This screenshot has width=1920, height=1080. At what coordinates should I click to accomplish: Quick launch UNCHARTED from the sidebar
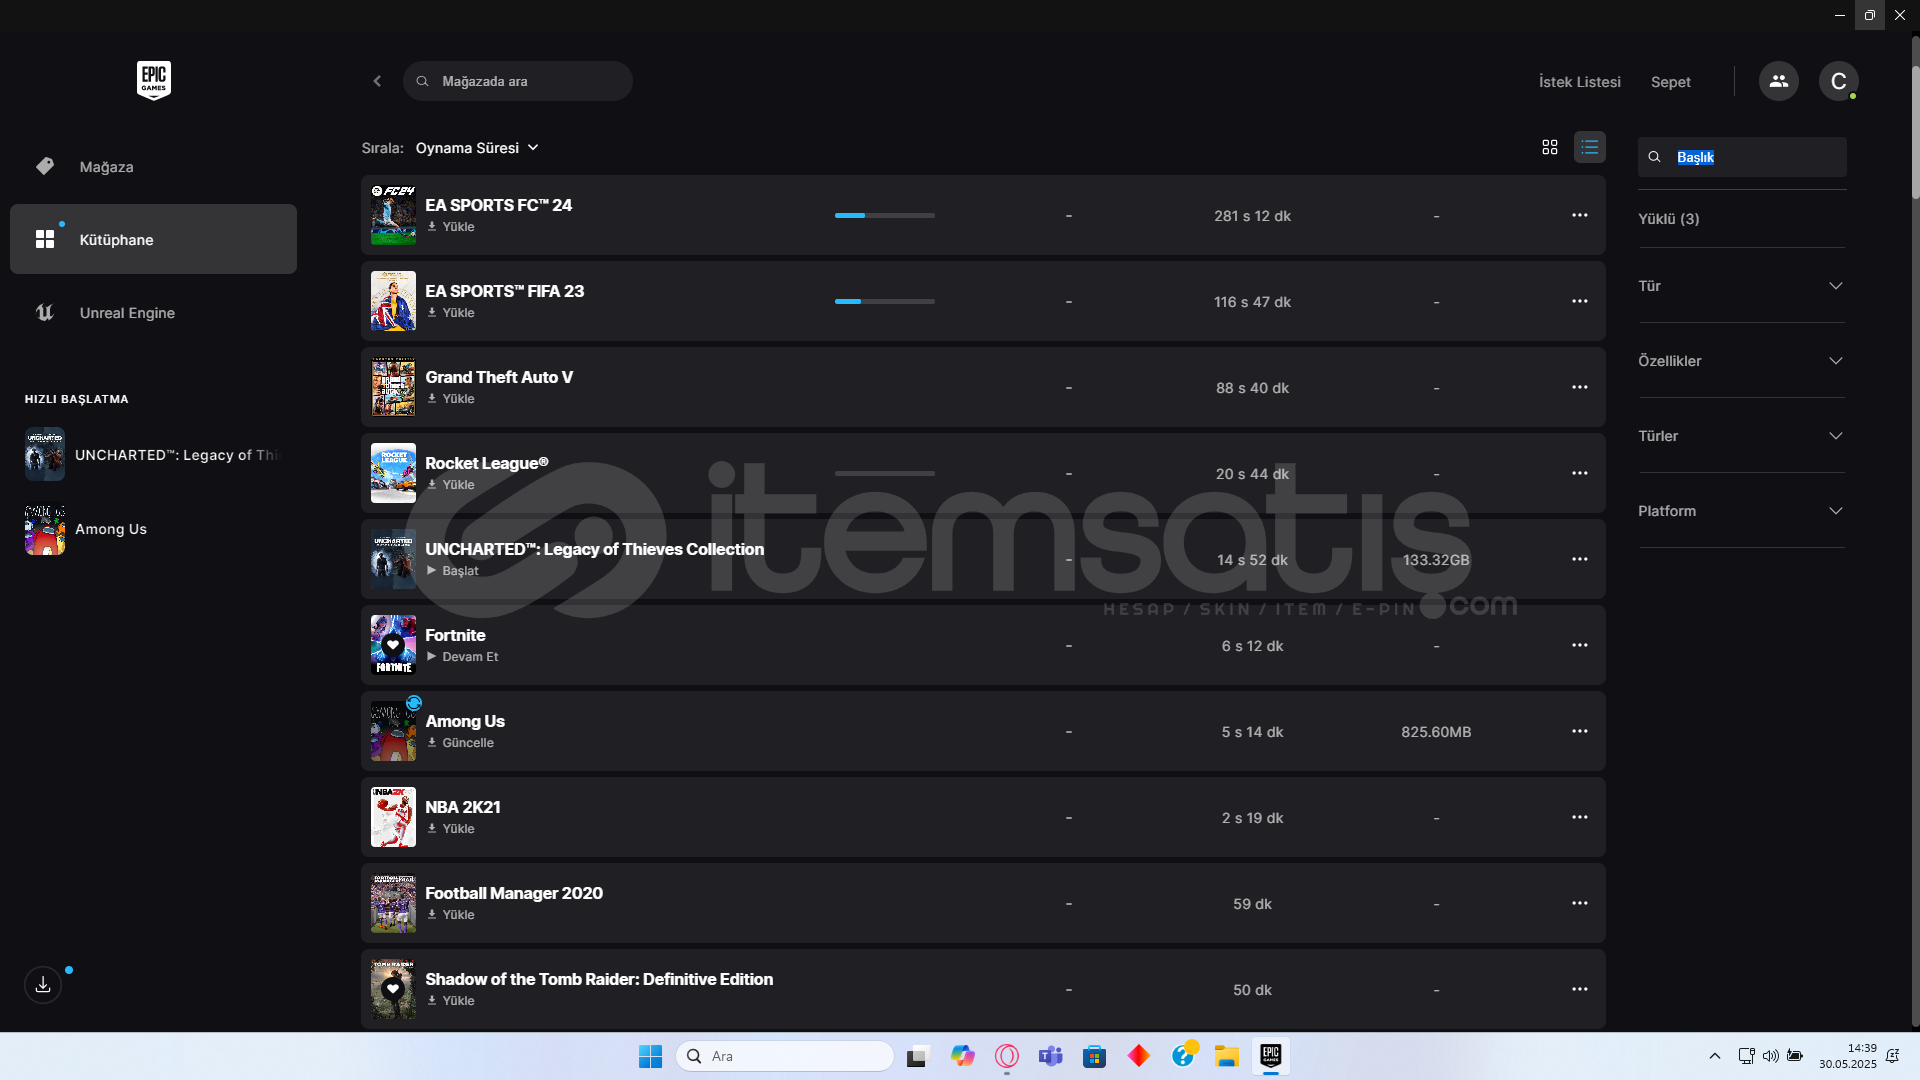click(153, 455)
